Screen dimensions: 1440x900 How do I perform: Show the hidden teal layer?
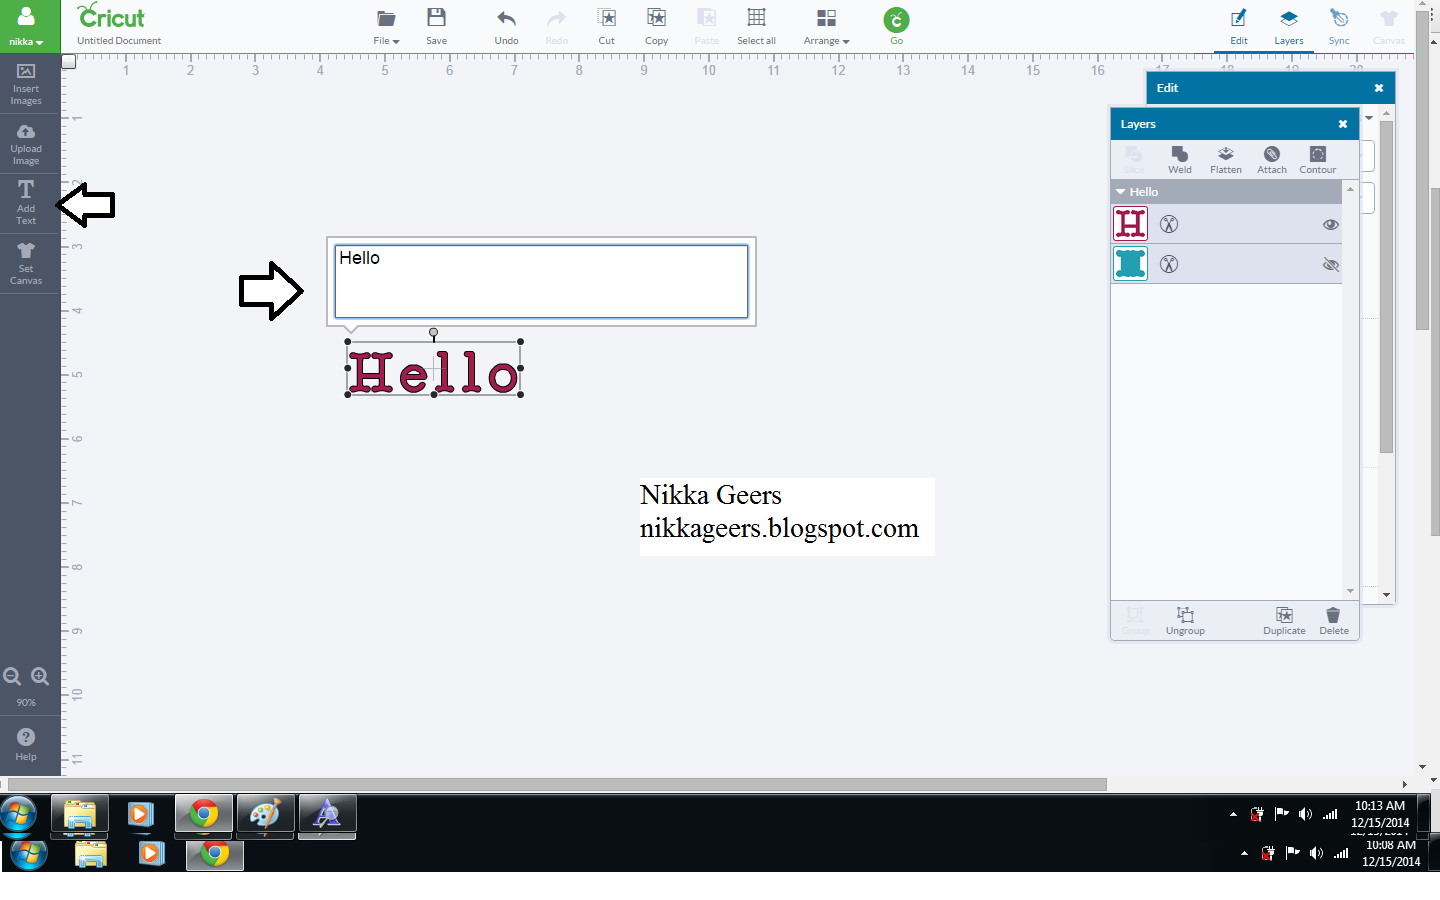point(1330,264)
